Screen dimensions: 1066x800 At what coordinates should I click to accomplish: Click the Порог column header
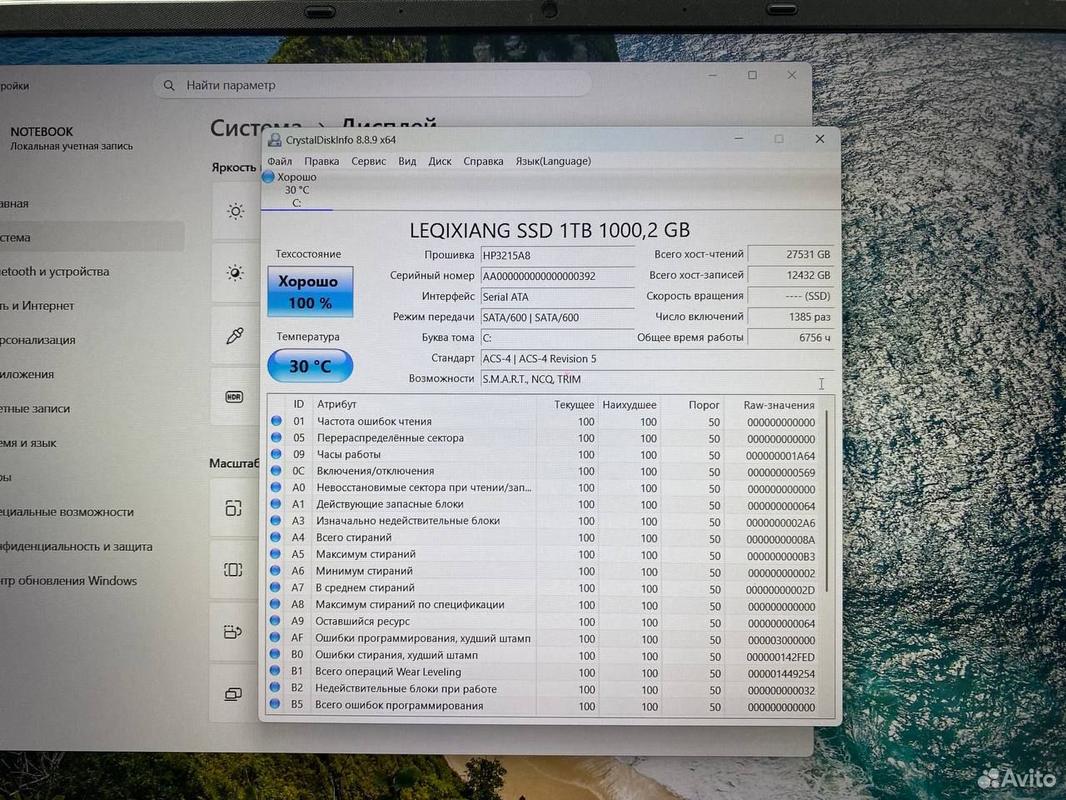(704, 404)
